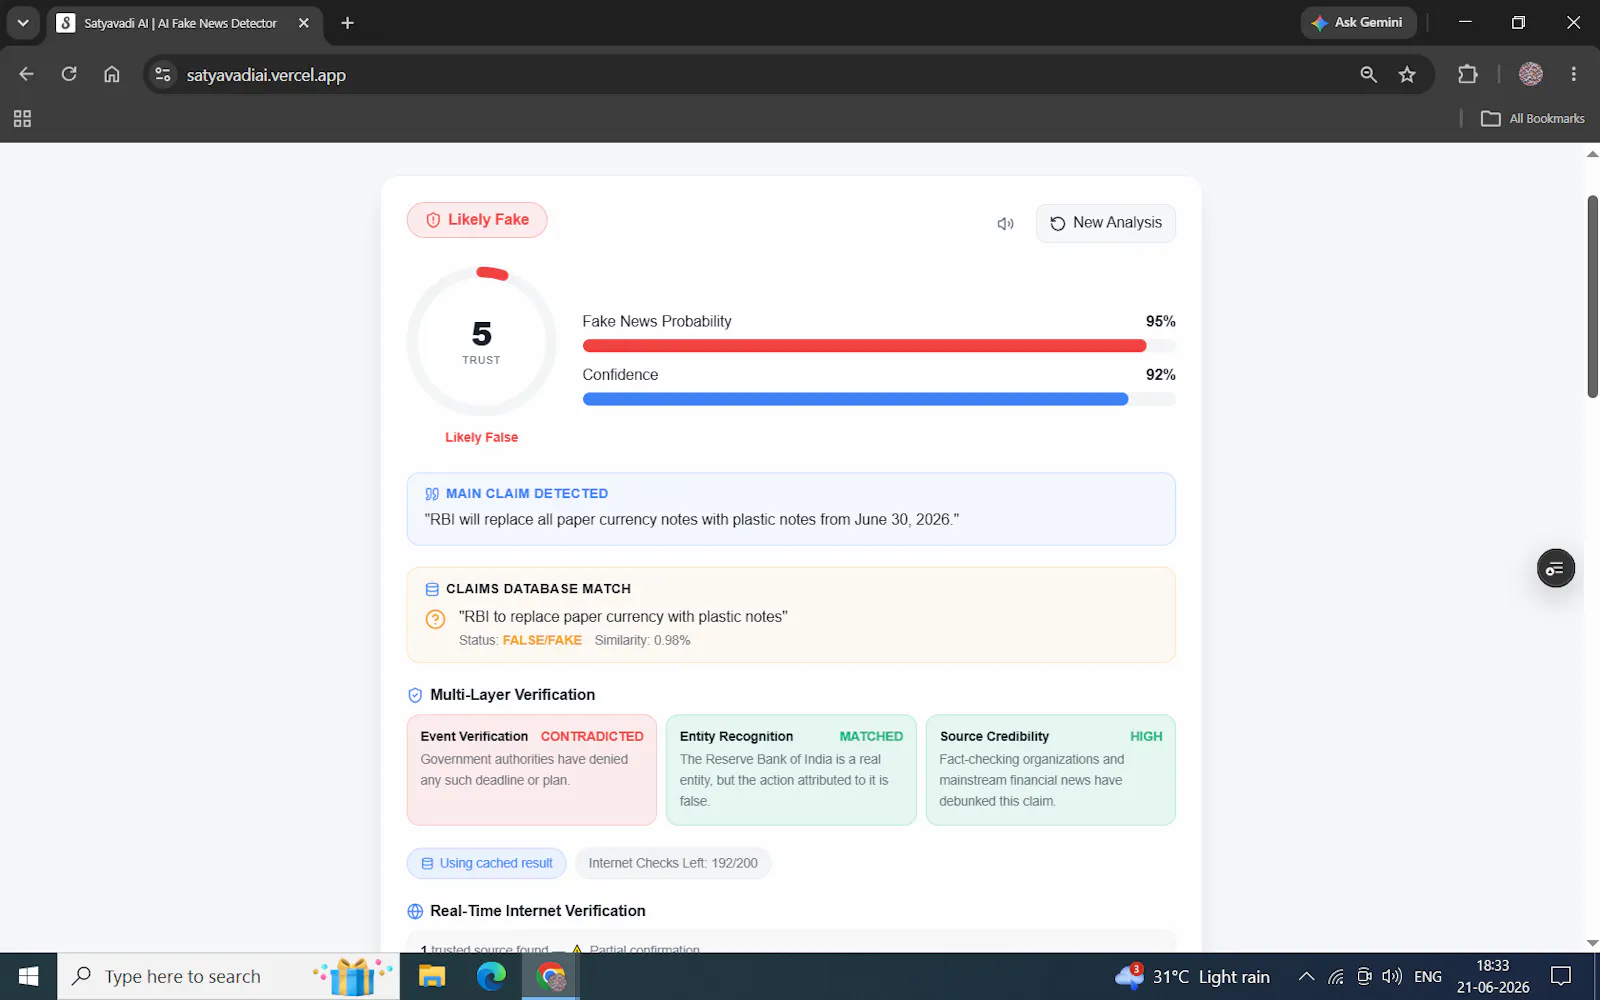Open the browser home page
Viewport: 1600px width, 1000px height.
tap(112, 74)
